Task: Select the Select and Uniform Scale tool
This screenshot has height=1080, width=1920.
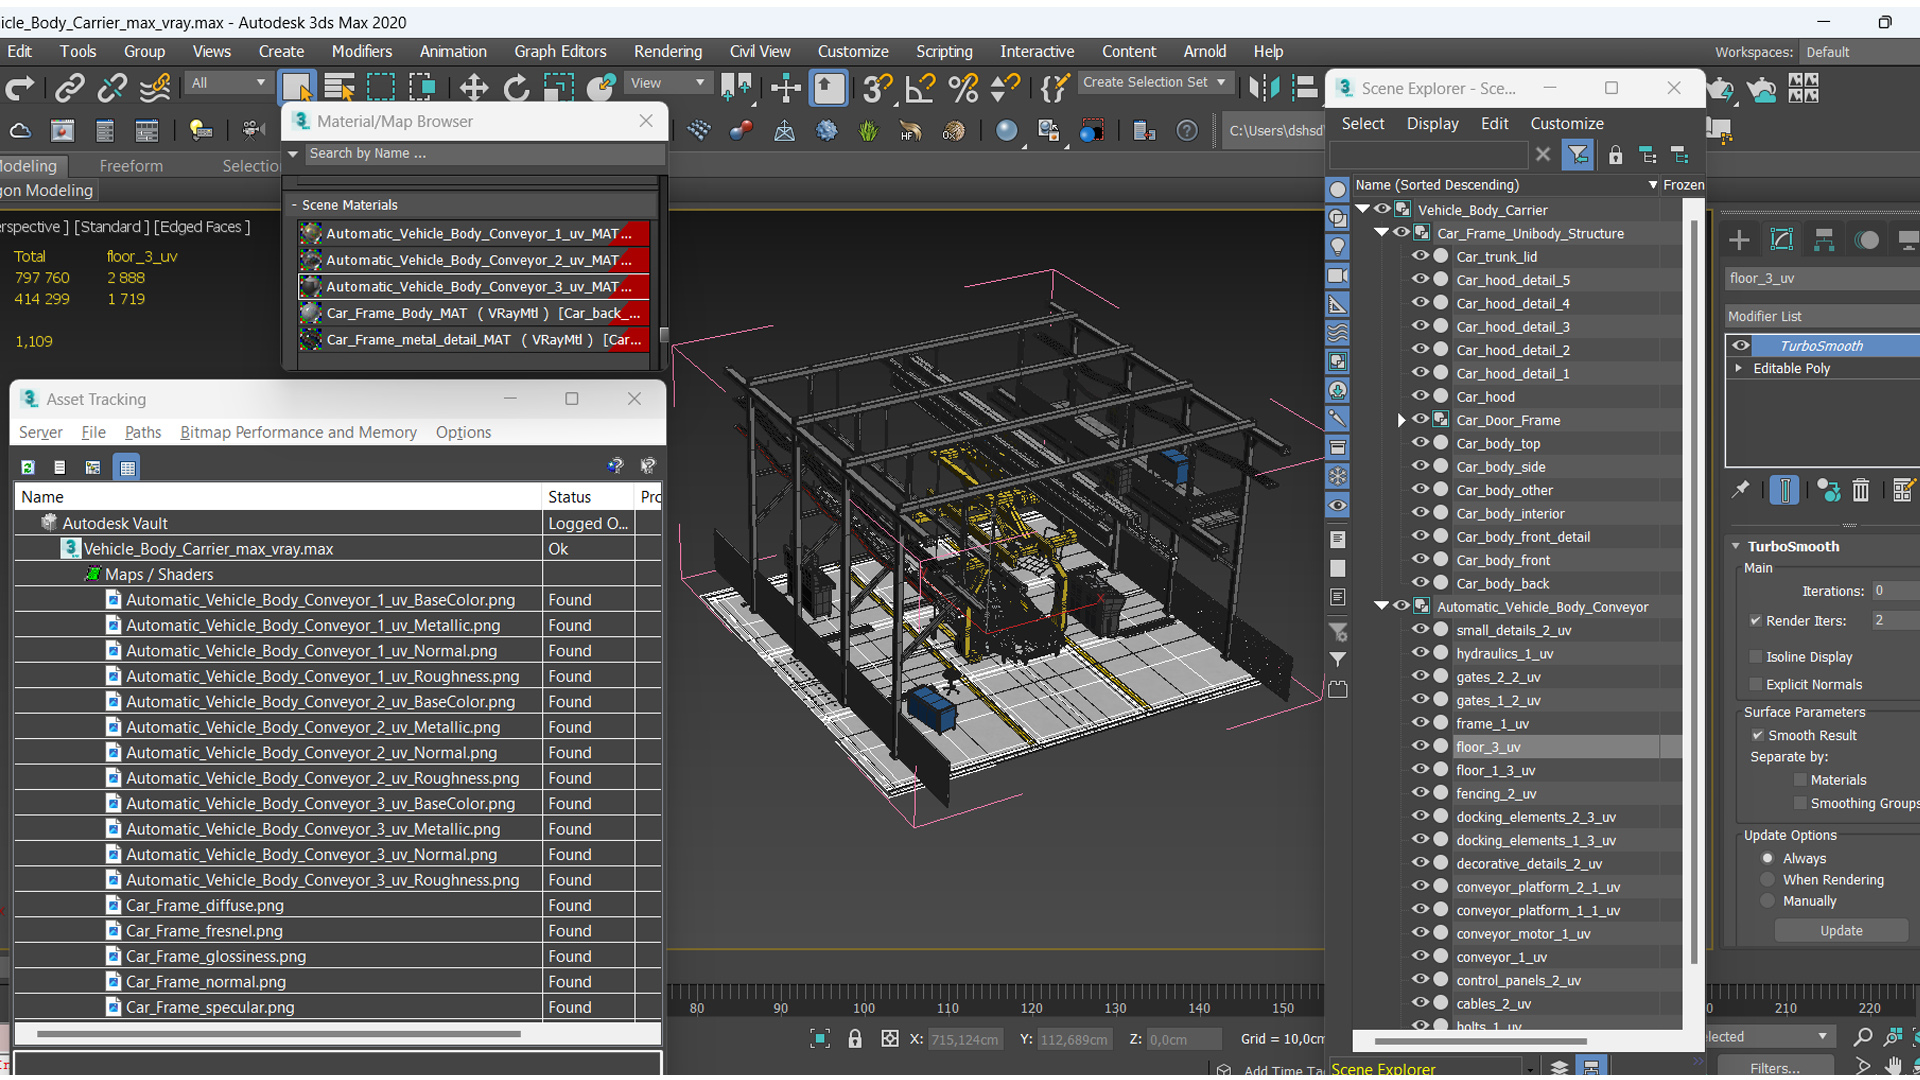Action: tap(559, 88)
